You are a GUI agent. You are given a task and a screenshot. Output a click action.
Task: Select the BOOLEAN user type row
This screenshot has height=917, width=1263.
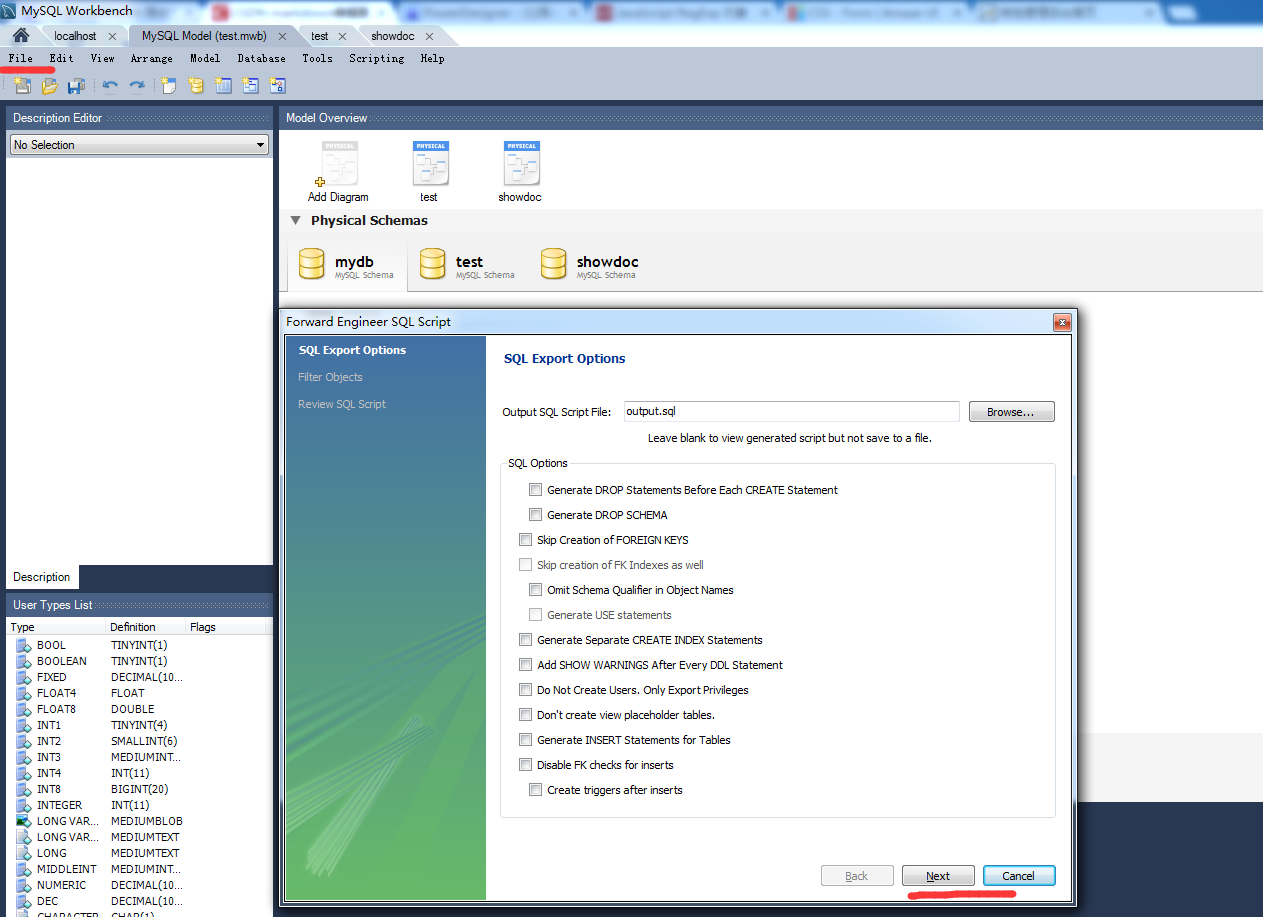pyautogui.click(x=139, y=661)
